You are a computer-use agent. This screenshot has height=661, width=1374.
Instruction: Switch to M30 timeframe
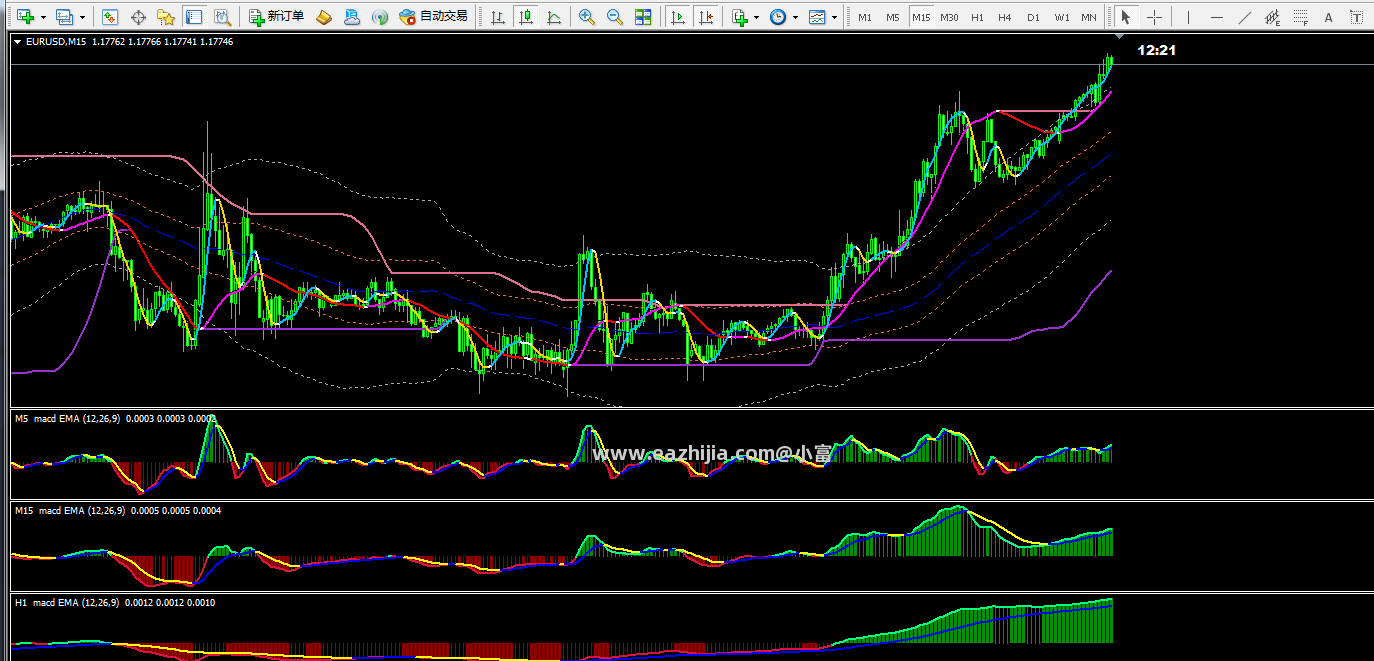(x=949, y=17)
